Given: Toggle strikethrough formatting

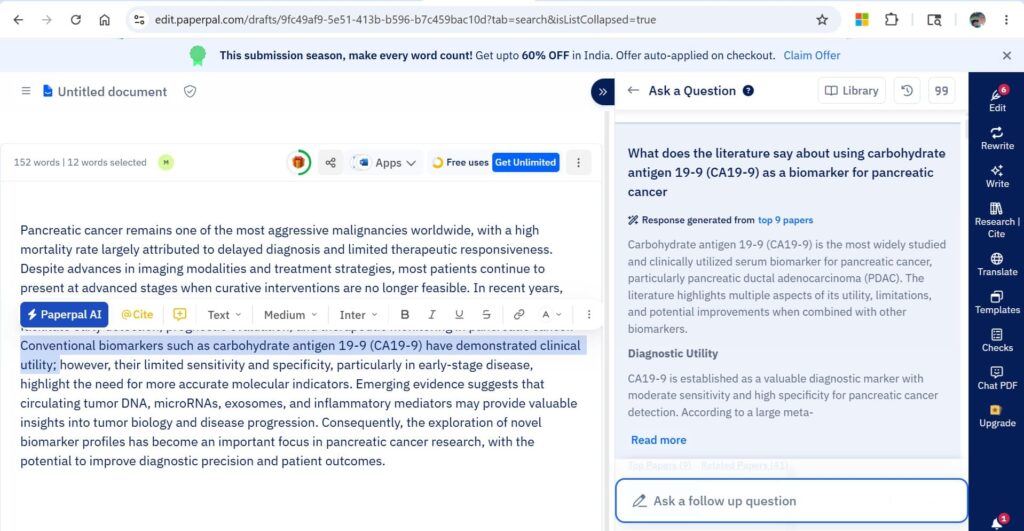Looking at the screenshot, I should [x=487, y=315].
